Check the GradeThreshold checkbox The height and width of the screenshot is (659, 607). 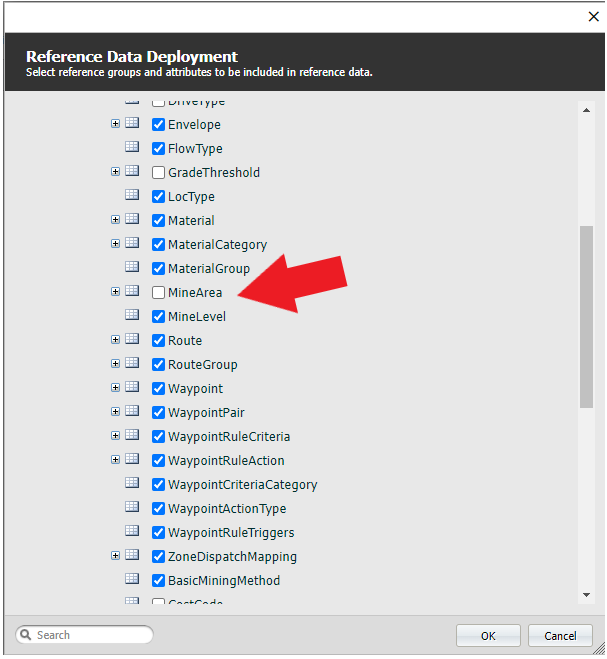pyautogui.click(x=158, y=173)
